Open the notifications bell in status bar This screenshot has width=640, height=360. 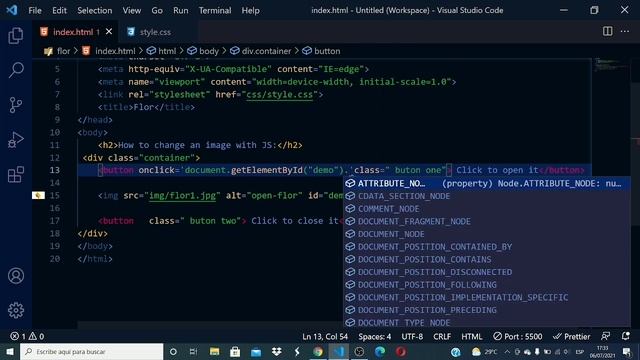click(625, 336)
